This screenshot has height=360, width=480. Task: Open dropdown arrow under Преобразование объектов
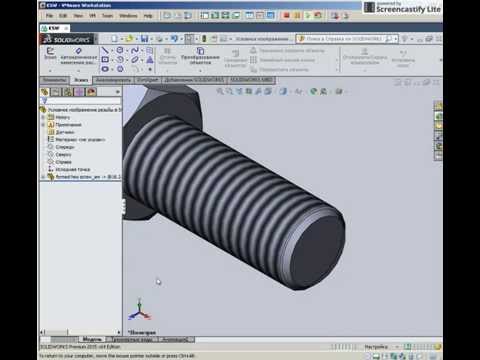[200, 71]
